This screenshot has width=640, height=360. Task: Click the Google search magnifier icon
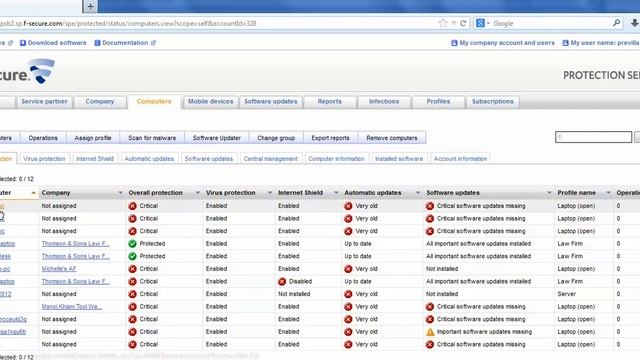click(x=616, y=23)
